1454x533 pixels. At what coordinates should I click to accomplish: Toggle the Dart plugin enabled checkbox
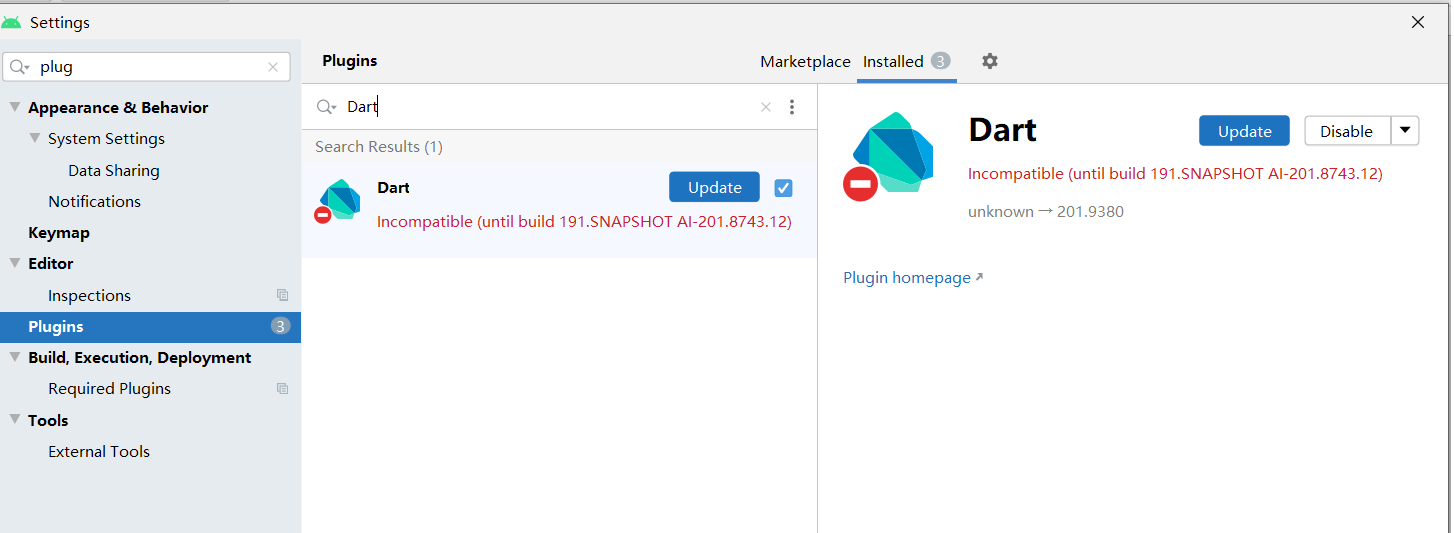pos(784,187)
